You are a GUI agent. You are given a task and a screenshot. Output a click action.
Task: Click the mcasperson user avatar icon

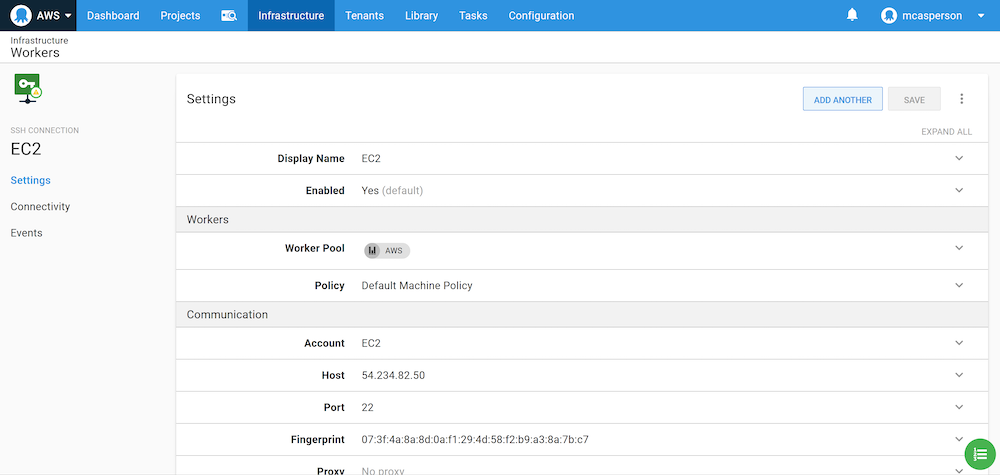pos(890,16)
